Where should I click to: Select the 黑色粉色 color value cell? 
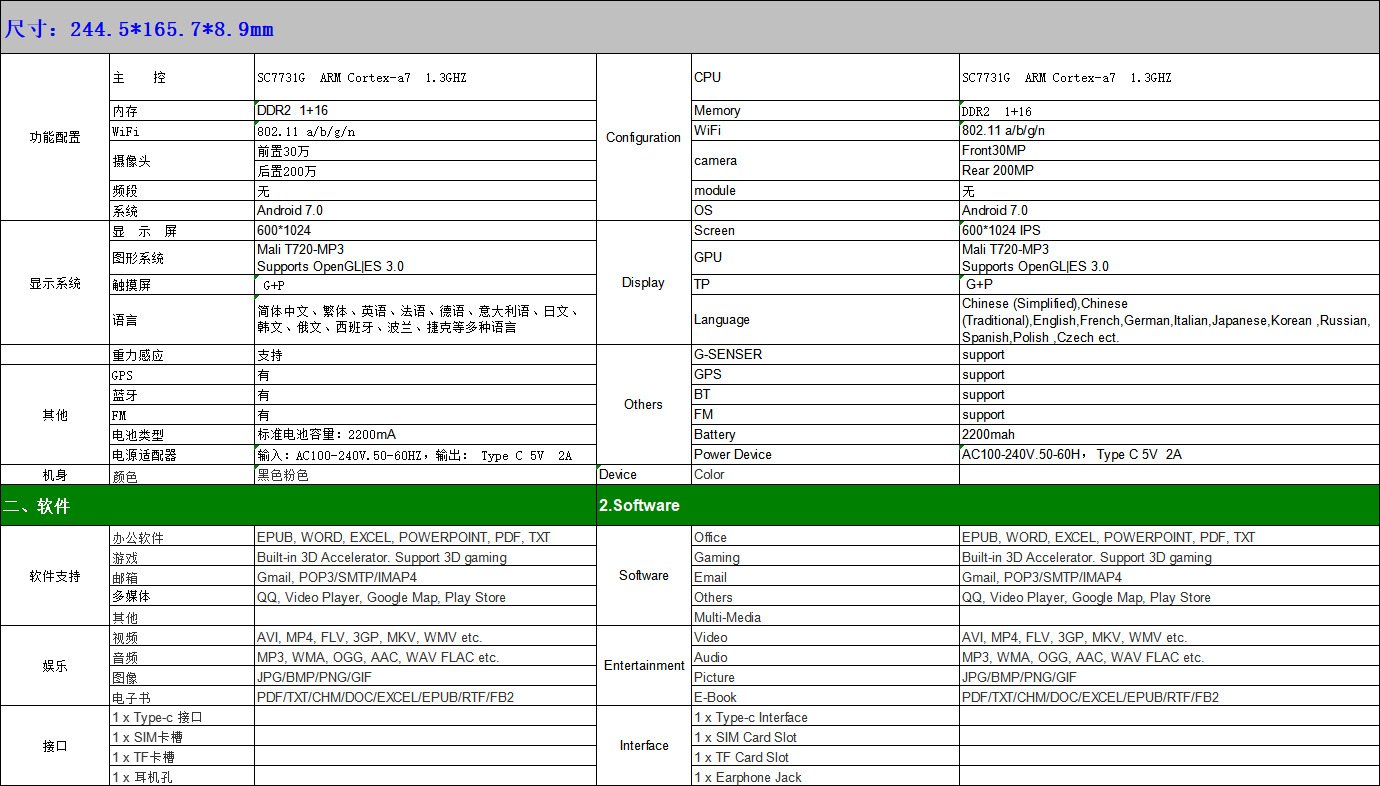tap(425, 475)
